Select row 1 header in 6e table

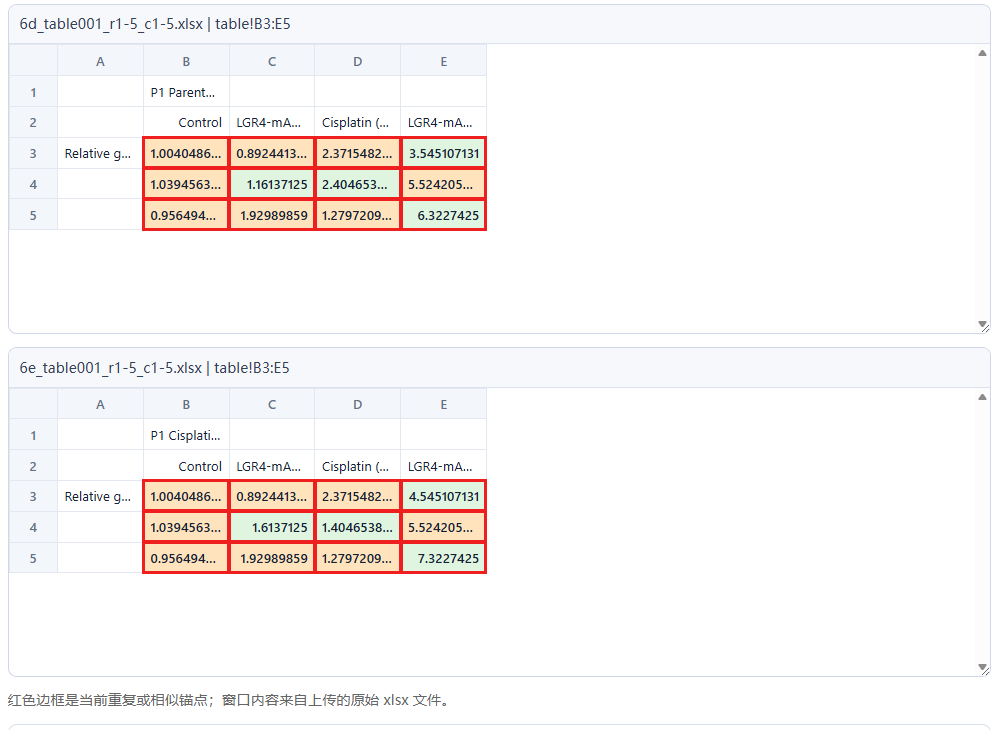[33, 435]
